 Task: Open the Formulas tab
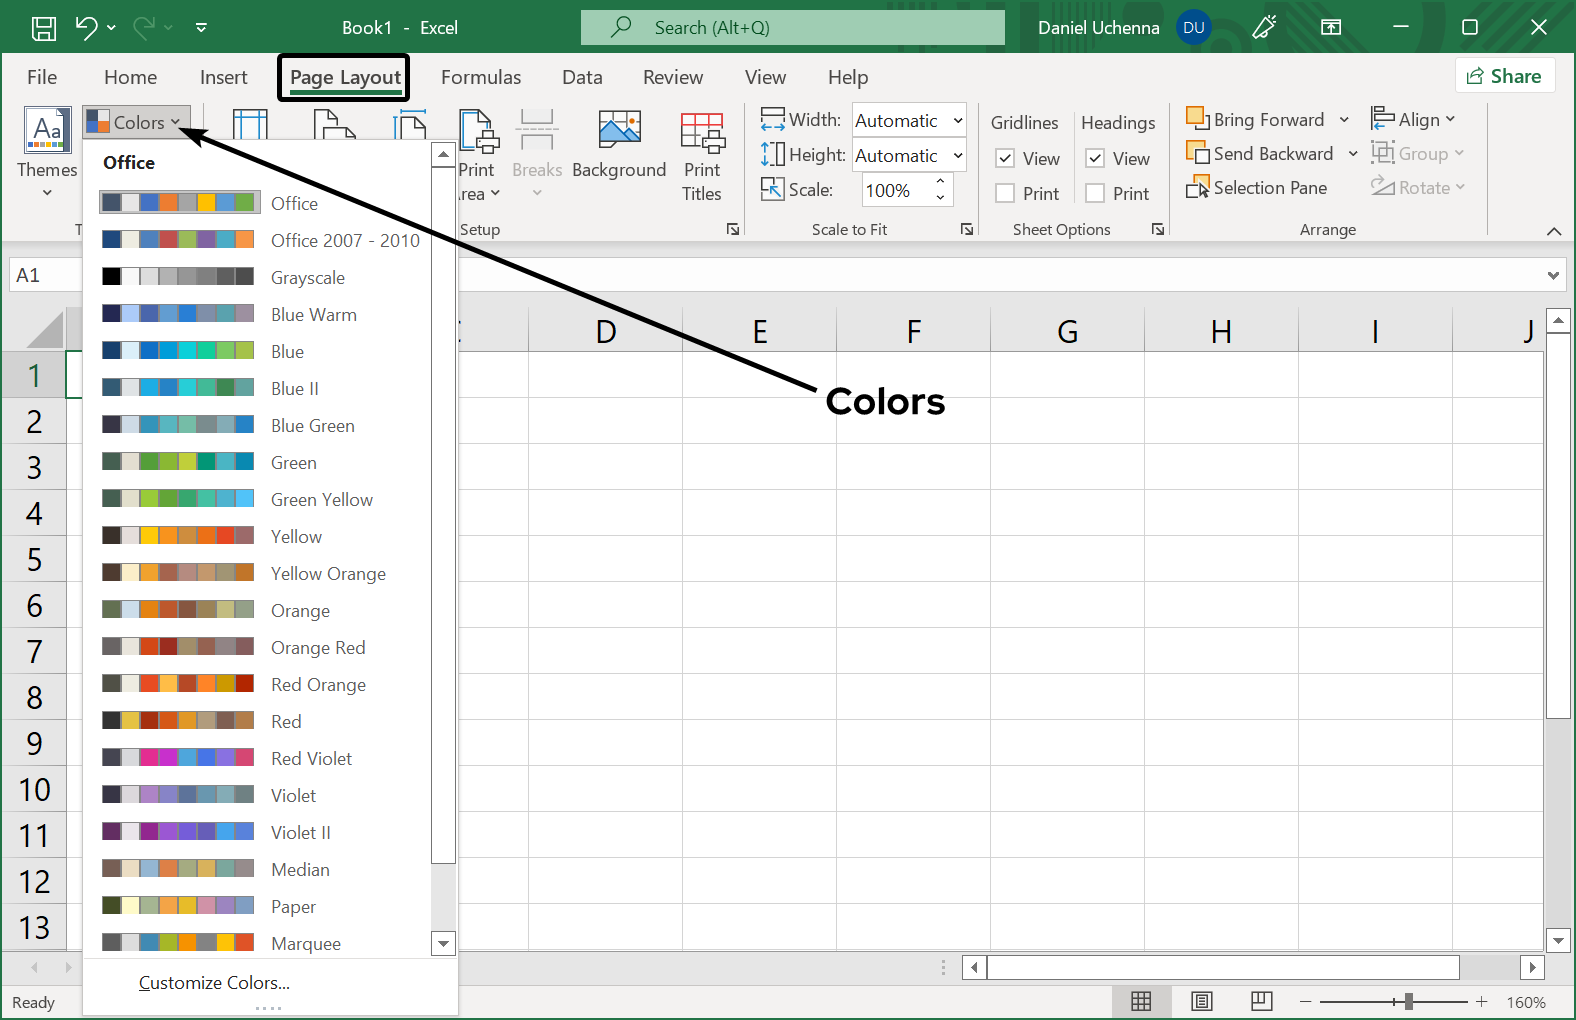point(481,77)
